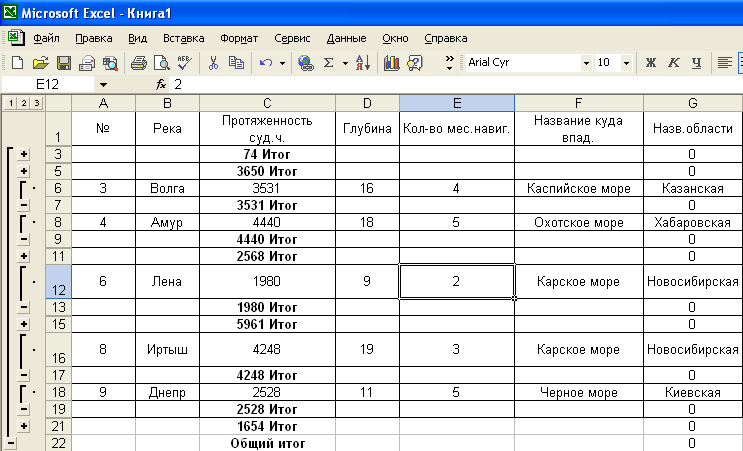Undo the last action
The width and height of the screenshot is (743, 451).
(x=266, y=63)
